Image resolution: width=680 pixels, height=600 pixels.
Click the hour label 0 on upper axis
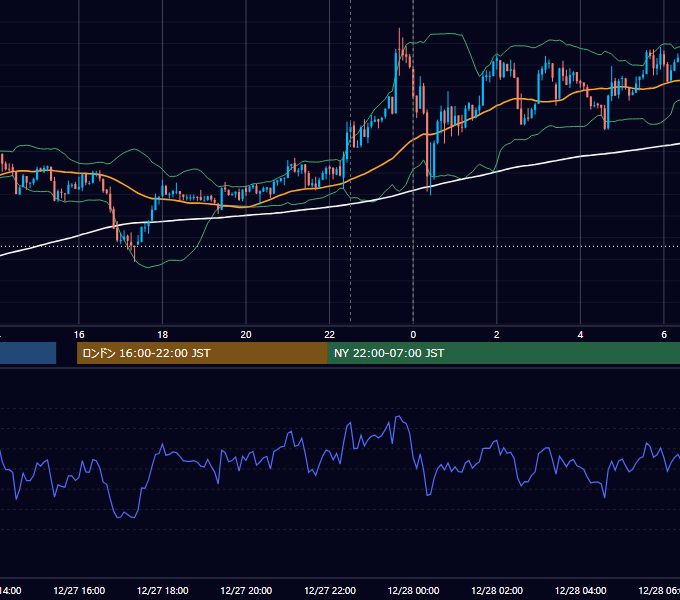coord(413,335)
